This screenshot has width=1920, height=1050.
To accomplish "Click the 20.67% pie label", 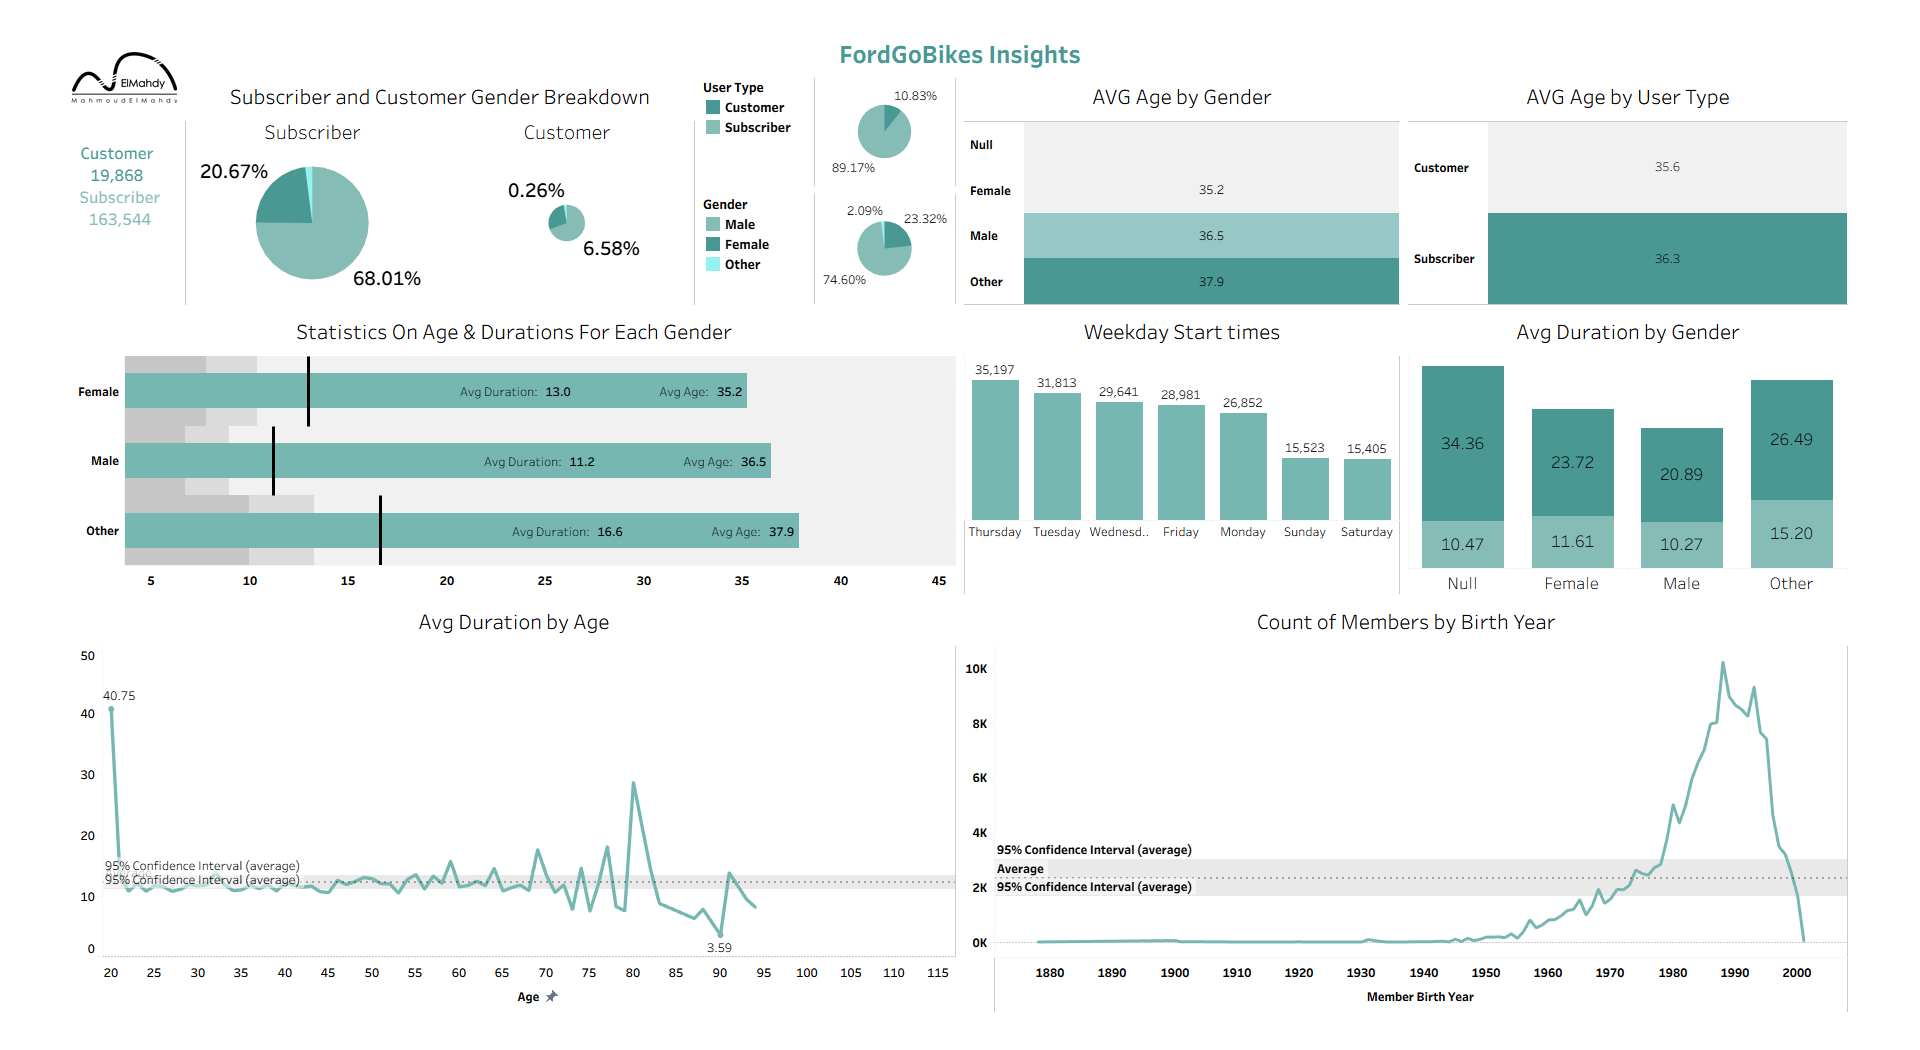I will pos(234,171).
